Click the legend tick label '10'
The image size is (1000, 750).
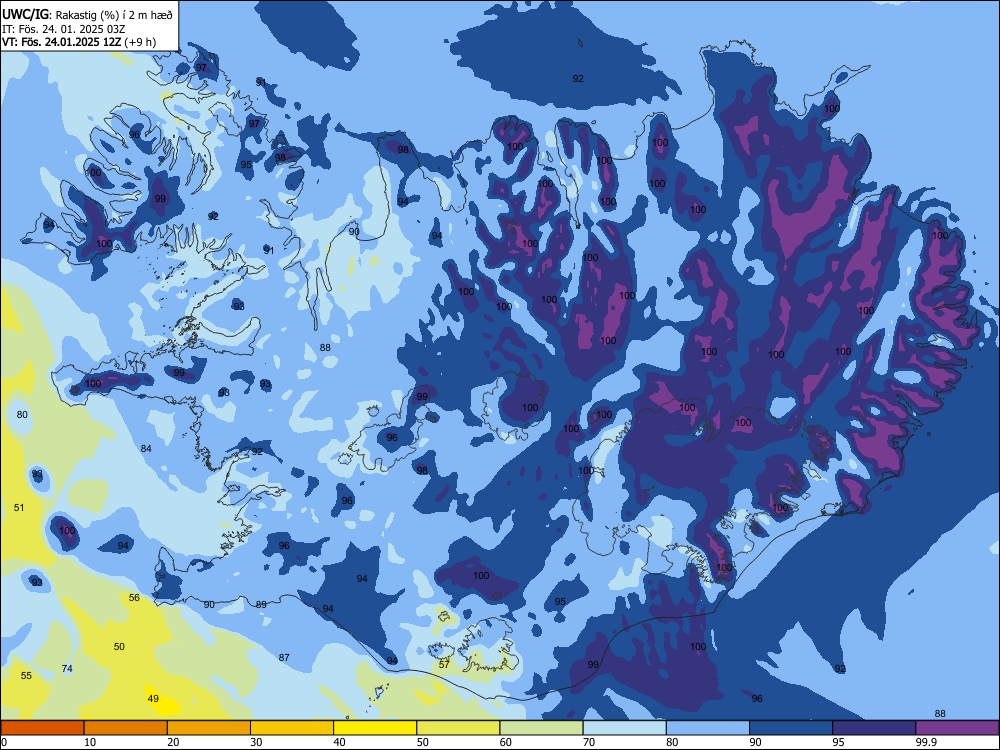90,742
